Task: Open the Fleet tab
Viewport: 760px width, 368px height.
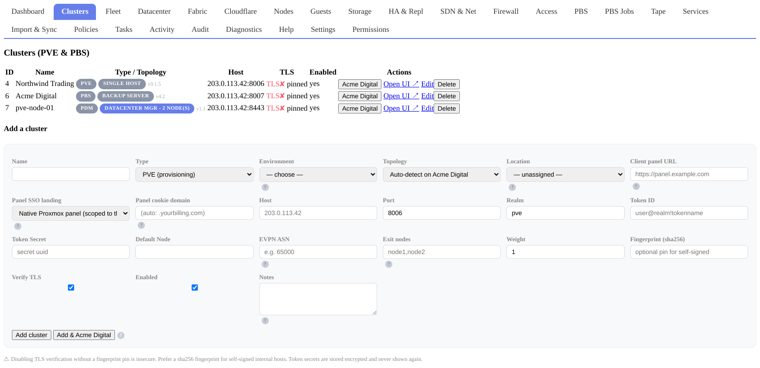Action: coord(113,12)
